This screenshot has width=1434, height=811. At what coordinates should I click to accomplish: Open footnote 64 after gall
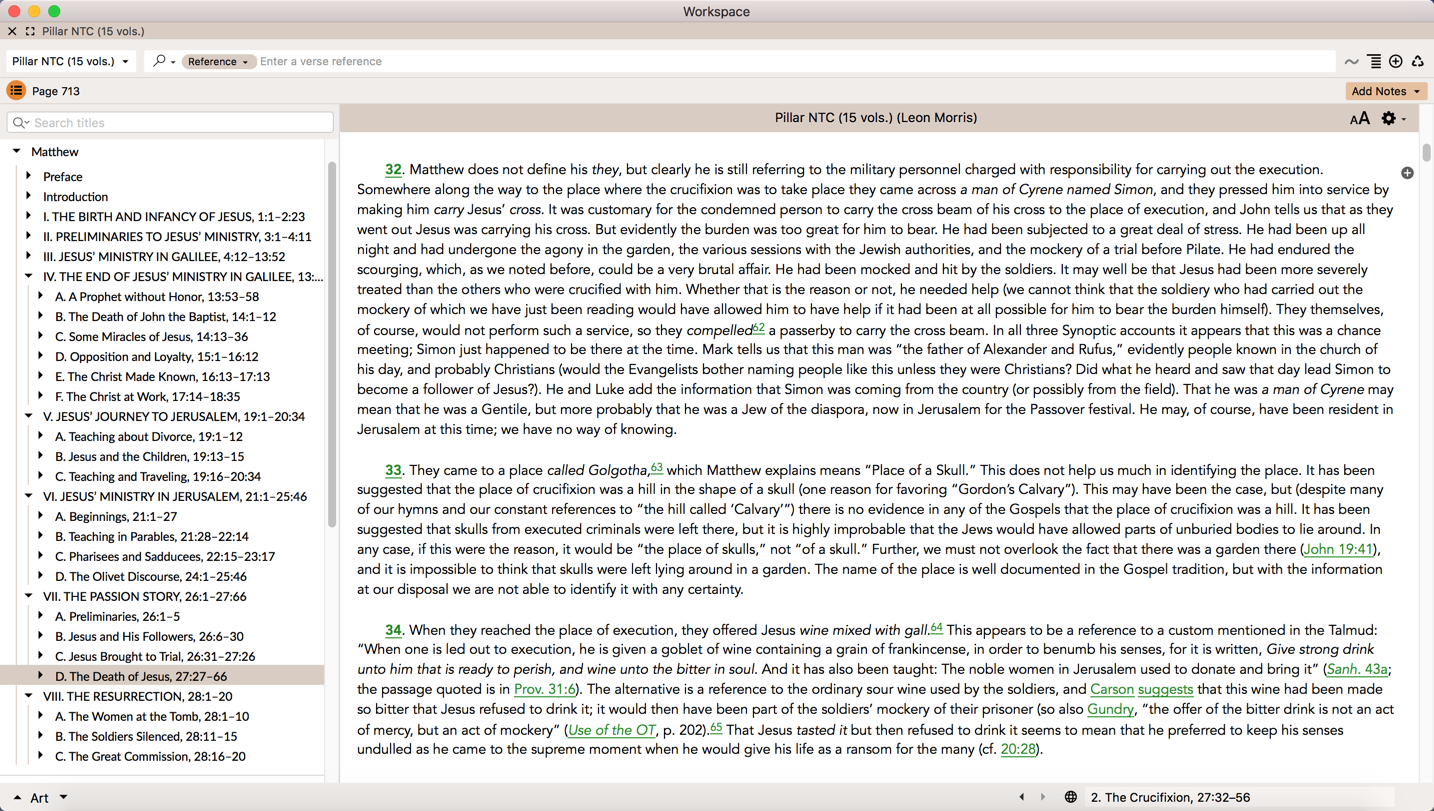coord(936,627)
